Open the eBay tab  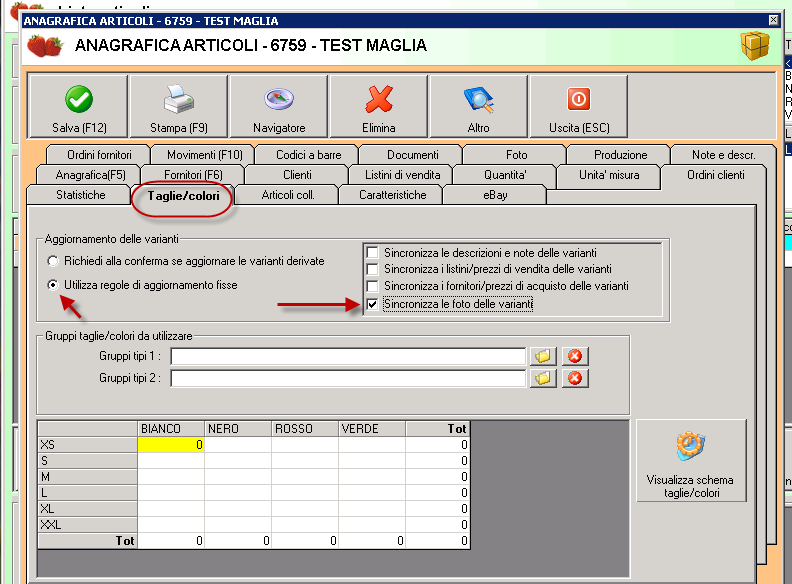495,195
